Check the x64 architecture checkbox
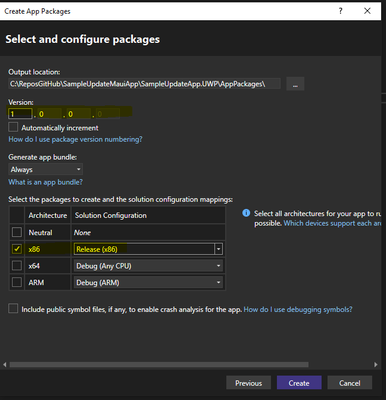The image size is (386, 400). point(17,266)
